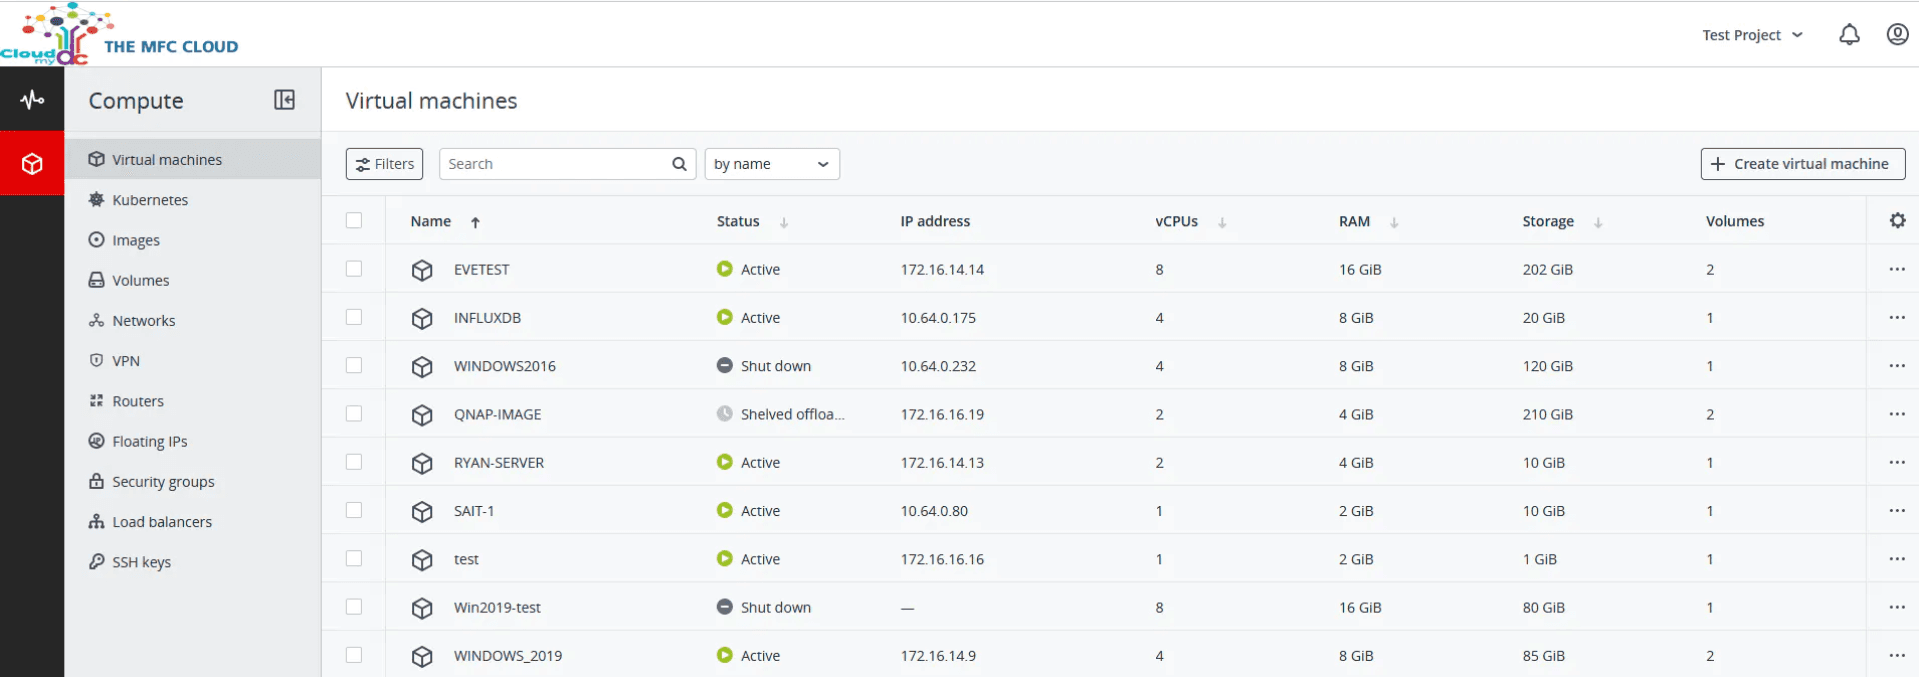Click the red Compute cube icon
The width and height of the screenshot is (1919, 677).
click(x=32, y=163)
